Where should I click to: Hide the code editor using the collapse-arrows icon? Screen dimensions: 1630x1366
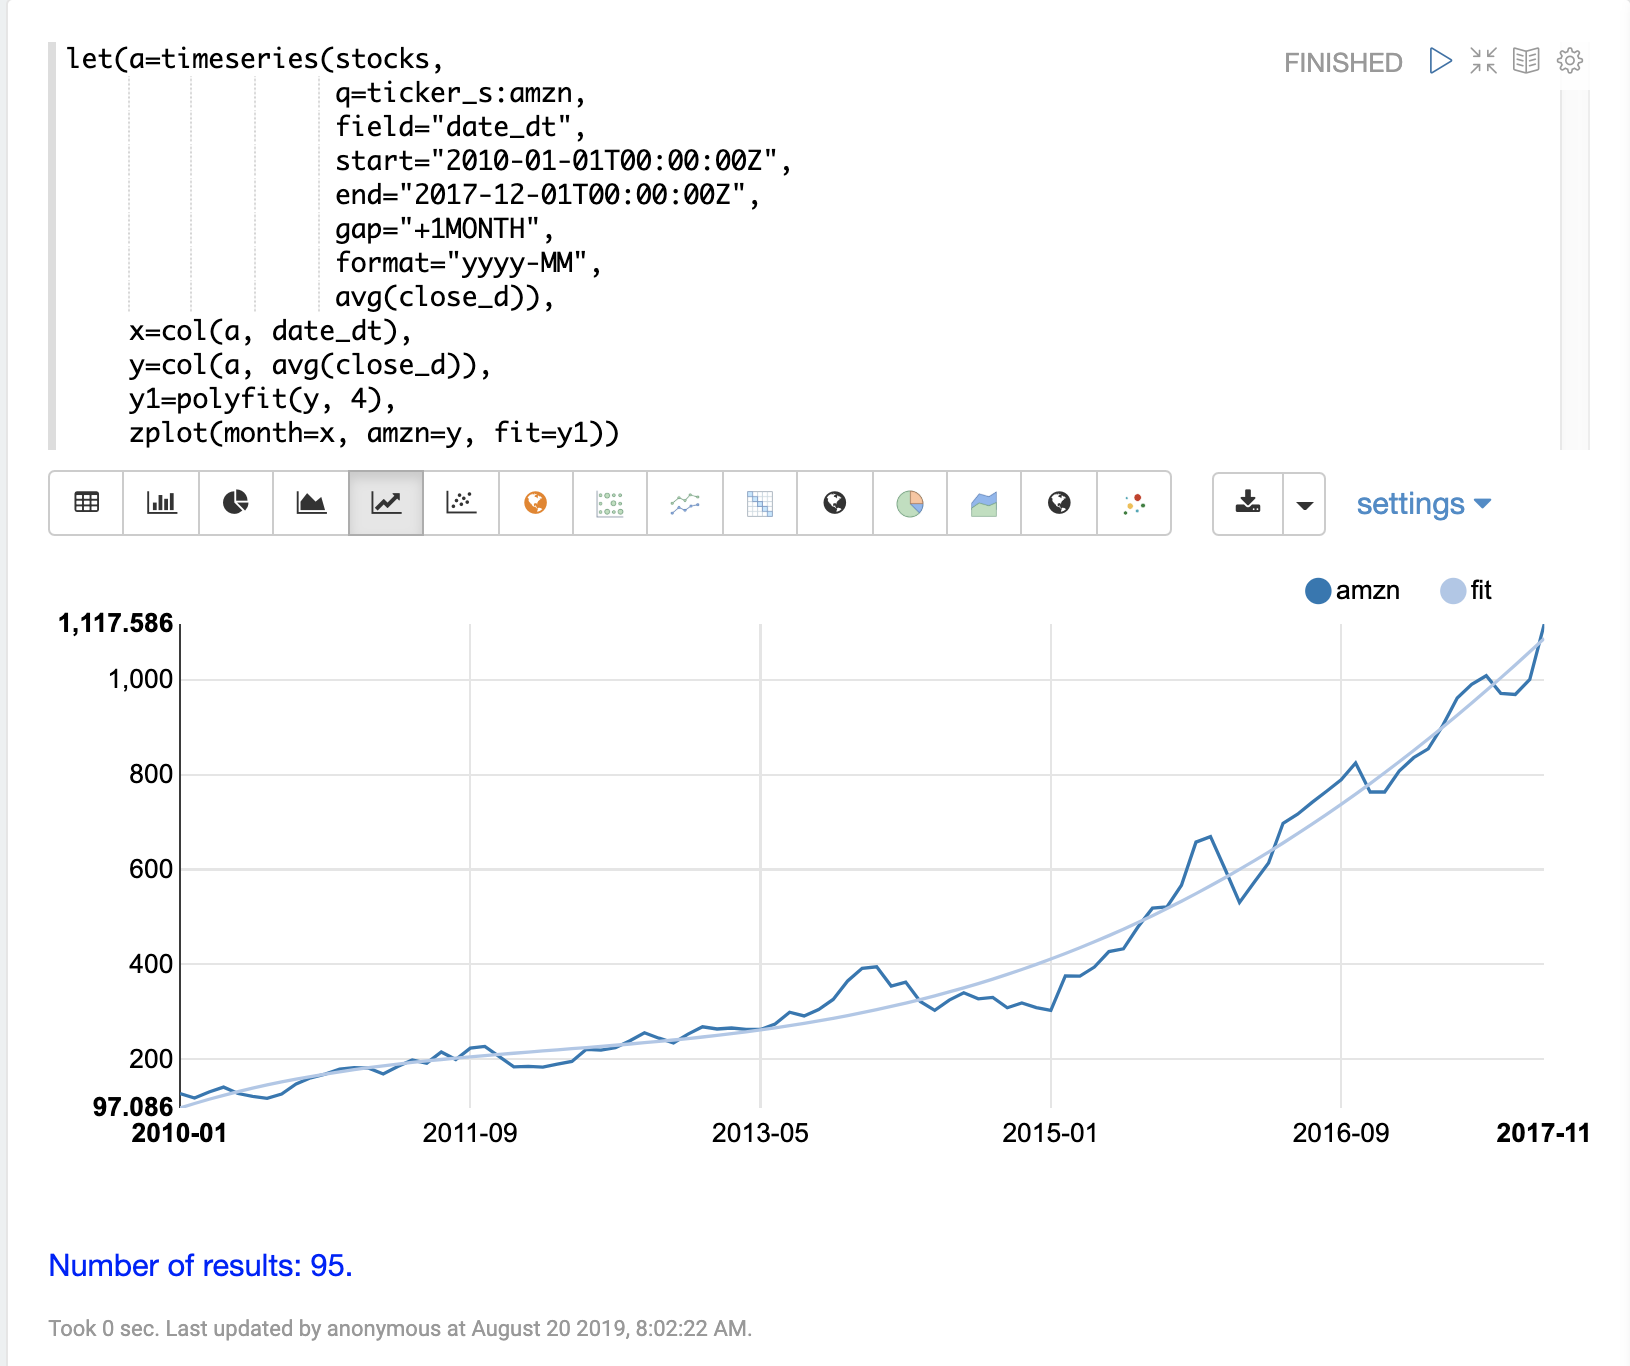tap(1483, 61)
